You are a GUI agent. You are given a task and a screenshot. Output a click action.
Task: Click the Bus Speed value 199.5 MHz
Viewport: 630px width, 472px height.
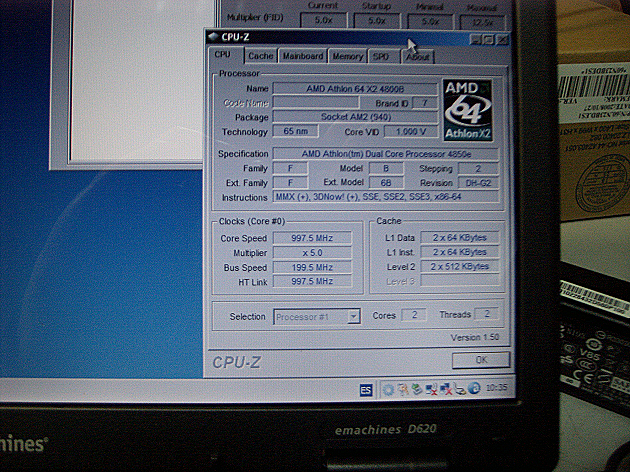[312, 267]
